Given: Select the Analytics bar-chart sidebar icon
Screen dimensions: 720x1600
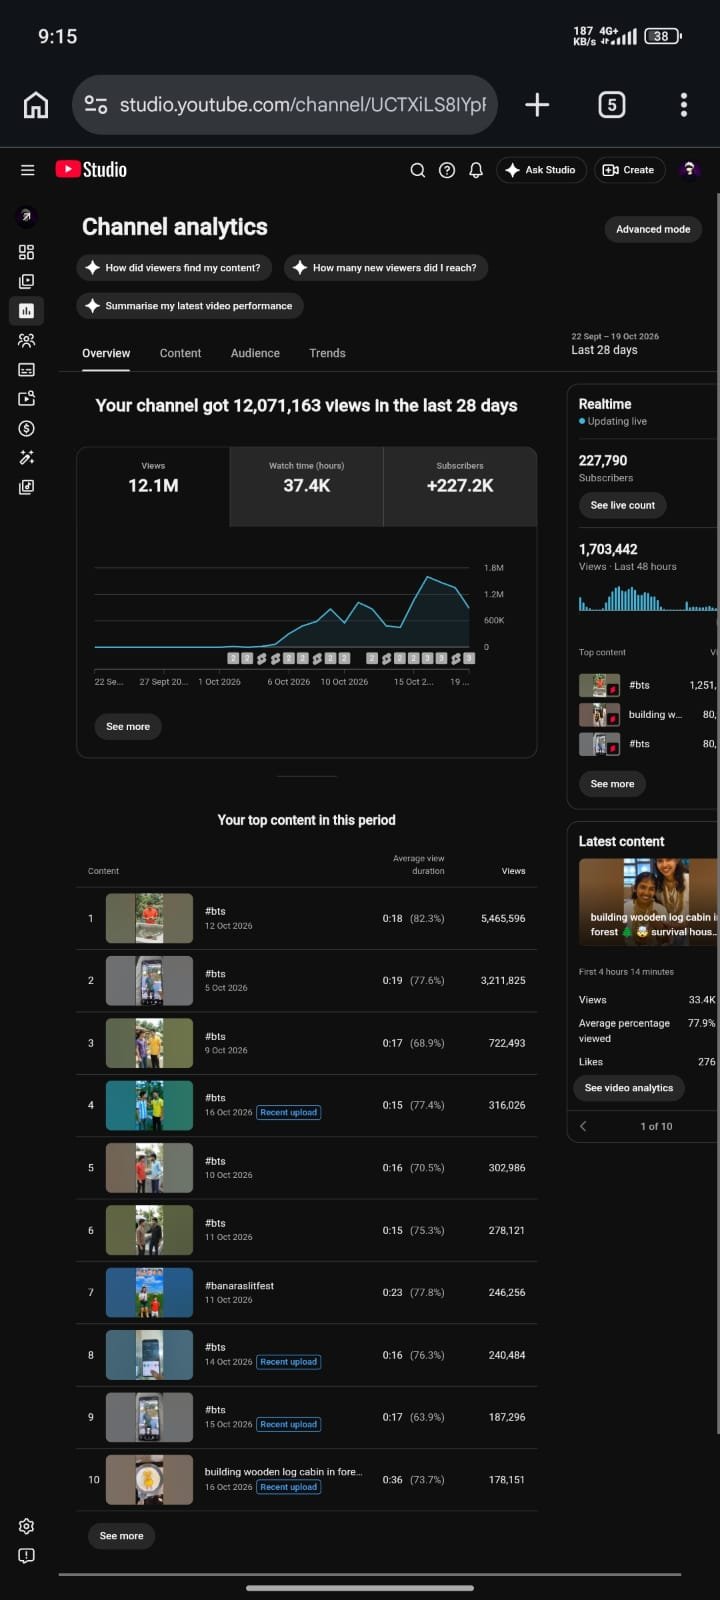Looking at the screenshot, I should [27, 311].
